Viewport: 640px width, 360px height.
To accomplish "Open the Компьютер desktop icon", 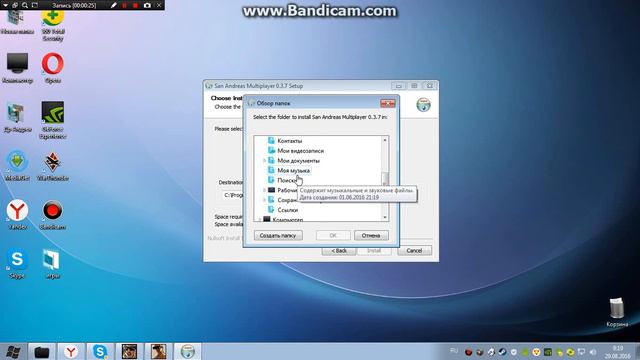I will point(17,69).
